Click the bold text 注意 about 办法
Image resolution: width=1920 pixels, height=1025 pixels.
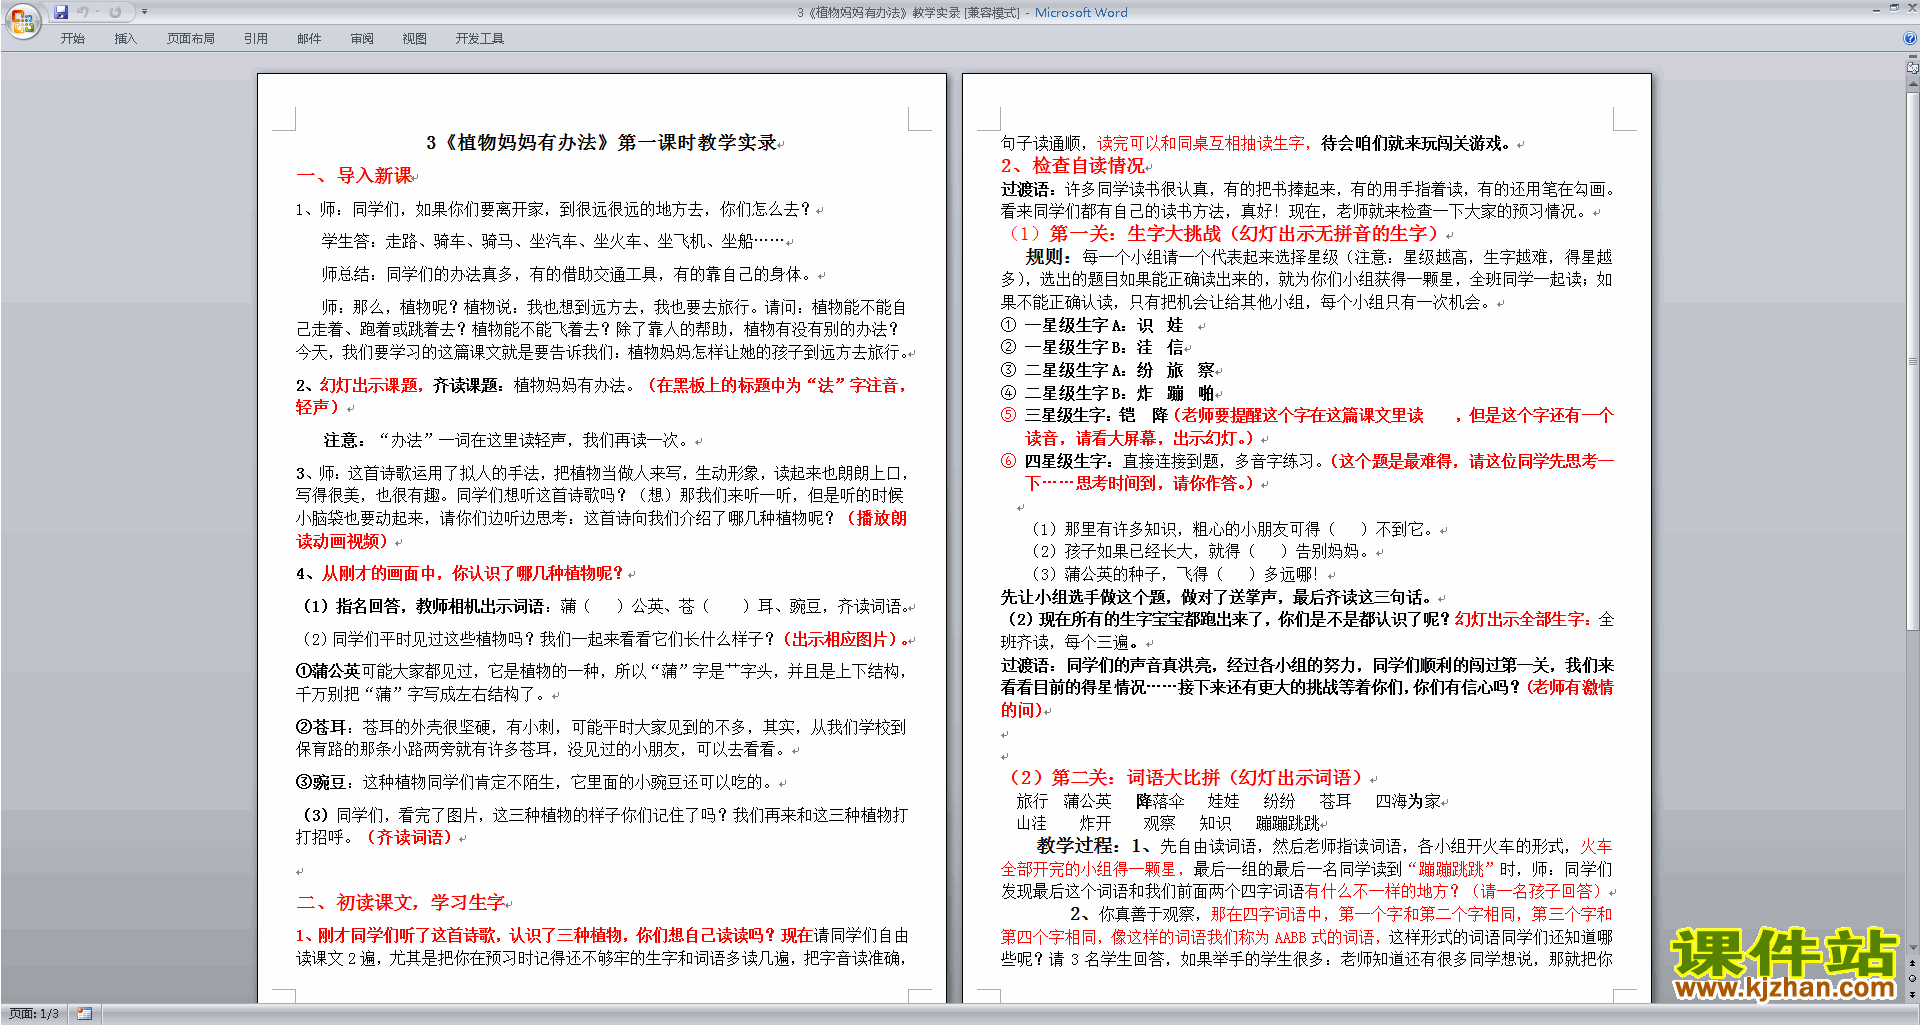coord(340,441)
